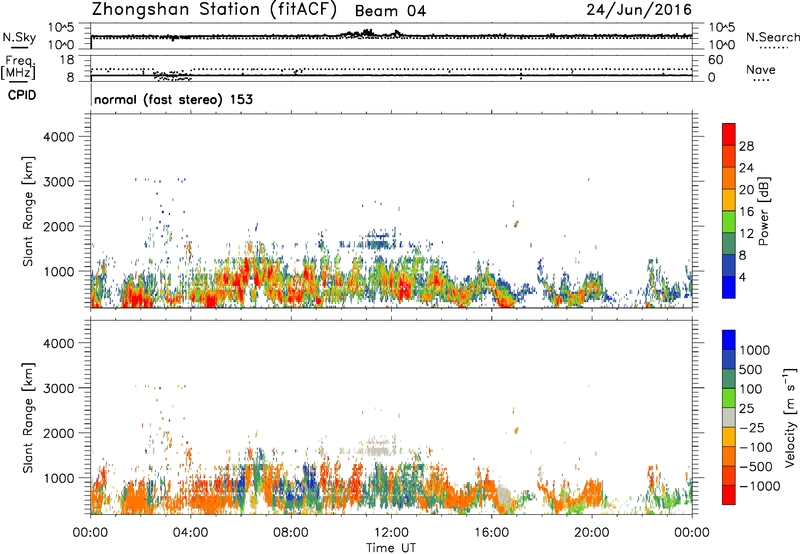This screenshot has height=554, width=800.
Task: Click the 20 label on power colorbar
Action: (x=746, y=190)
